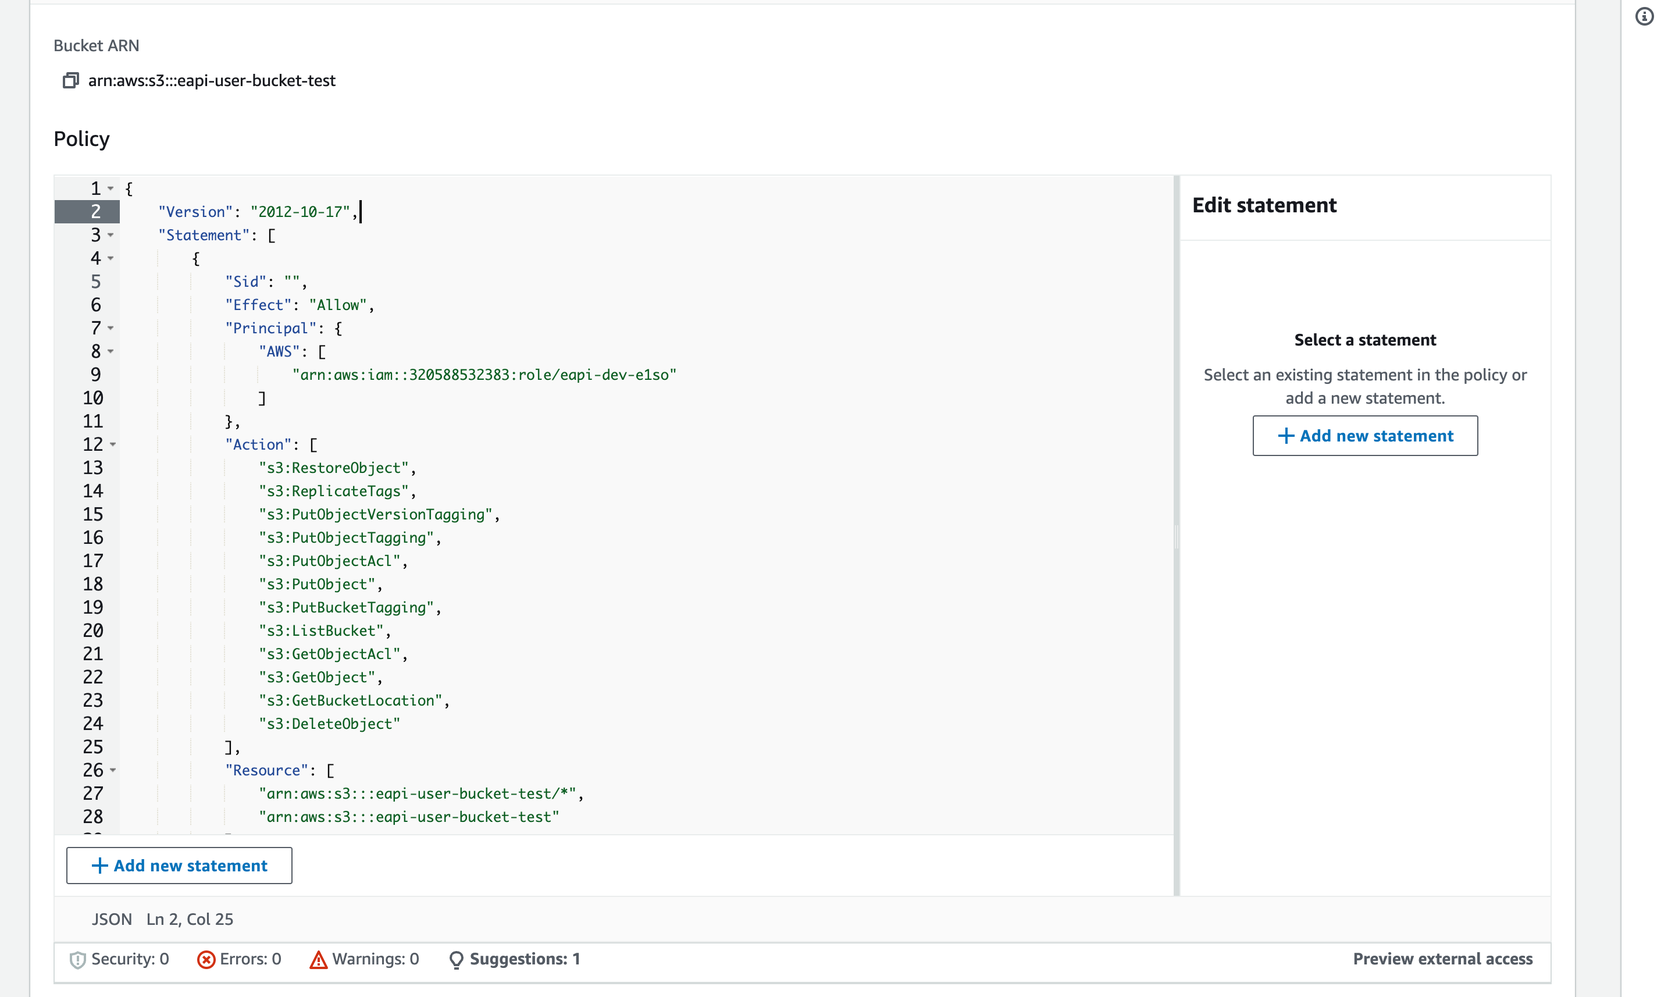The image size is (1668, 997).
Task: Click the resource "eapi-user-bucket-test/*" line
Action: pos(421,794)
